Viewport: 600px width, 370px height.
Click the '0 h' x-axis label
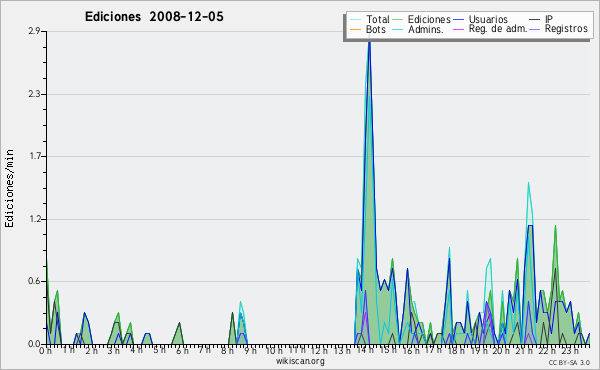[x=45, y=351]
